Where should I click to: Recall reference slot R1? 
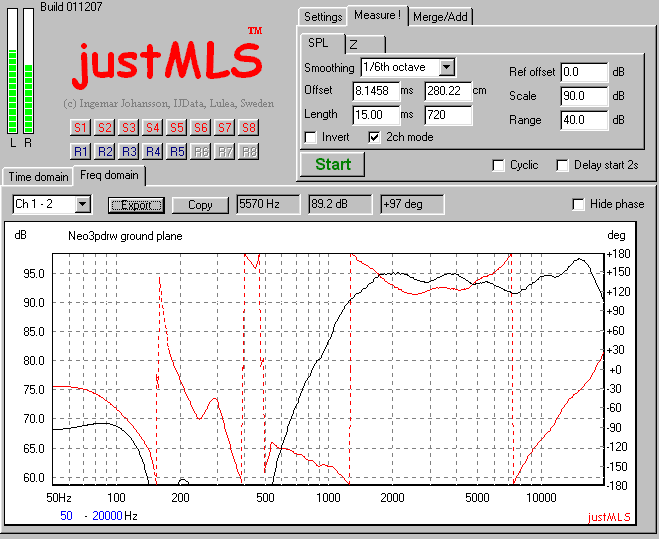click(80, 151)
